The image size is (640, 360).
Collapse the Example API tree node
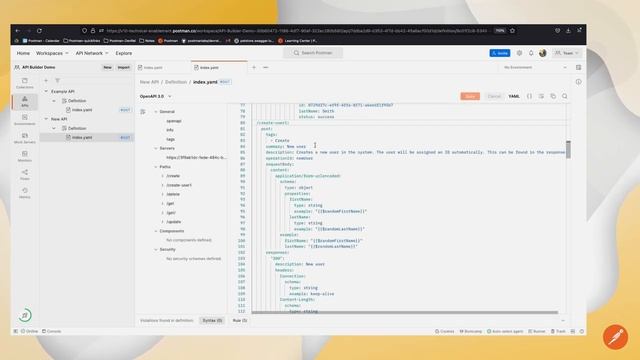coord(46,91)
